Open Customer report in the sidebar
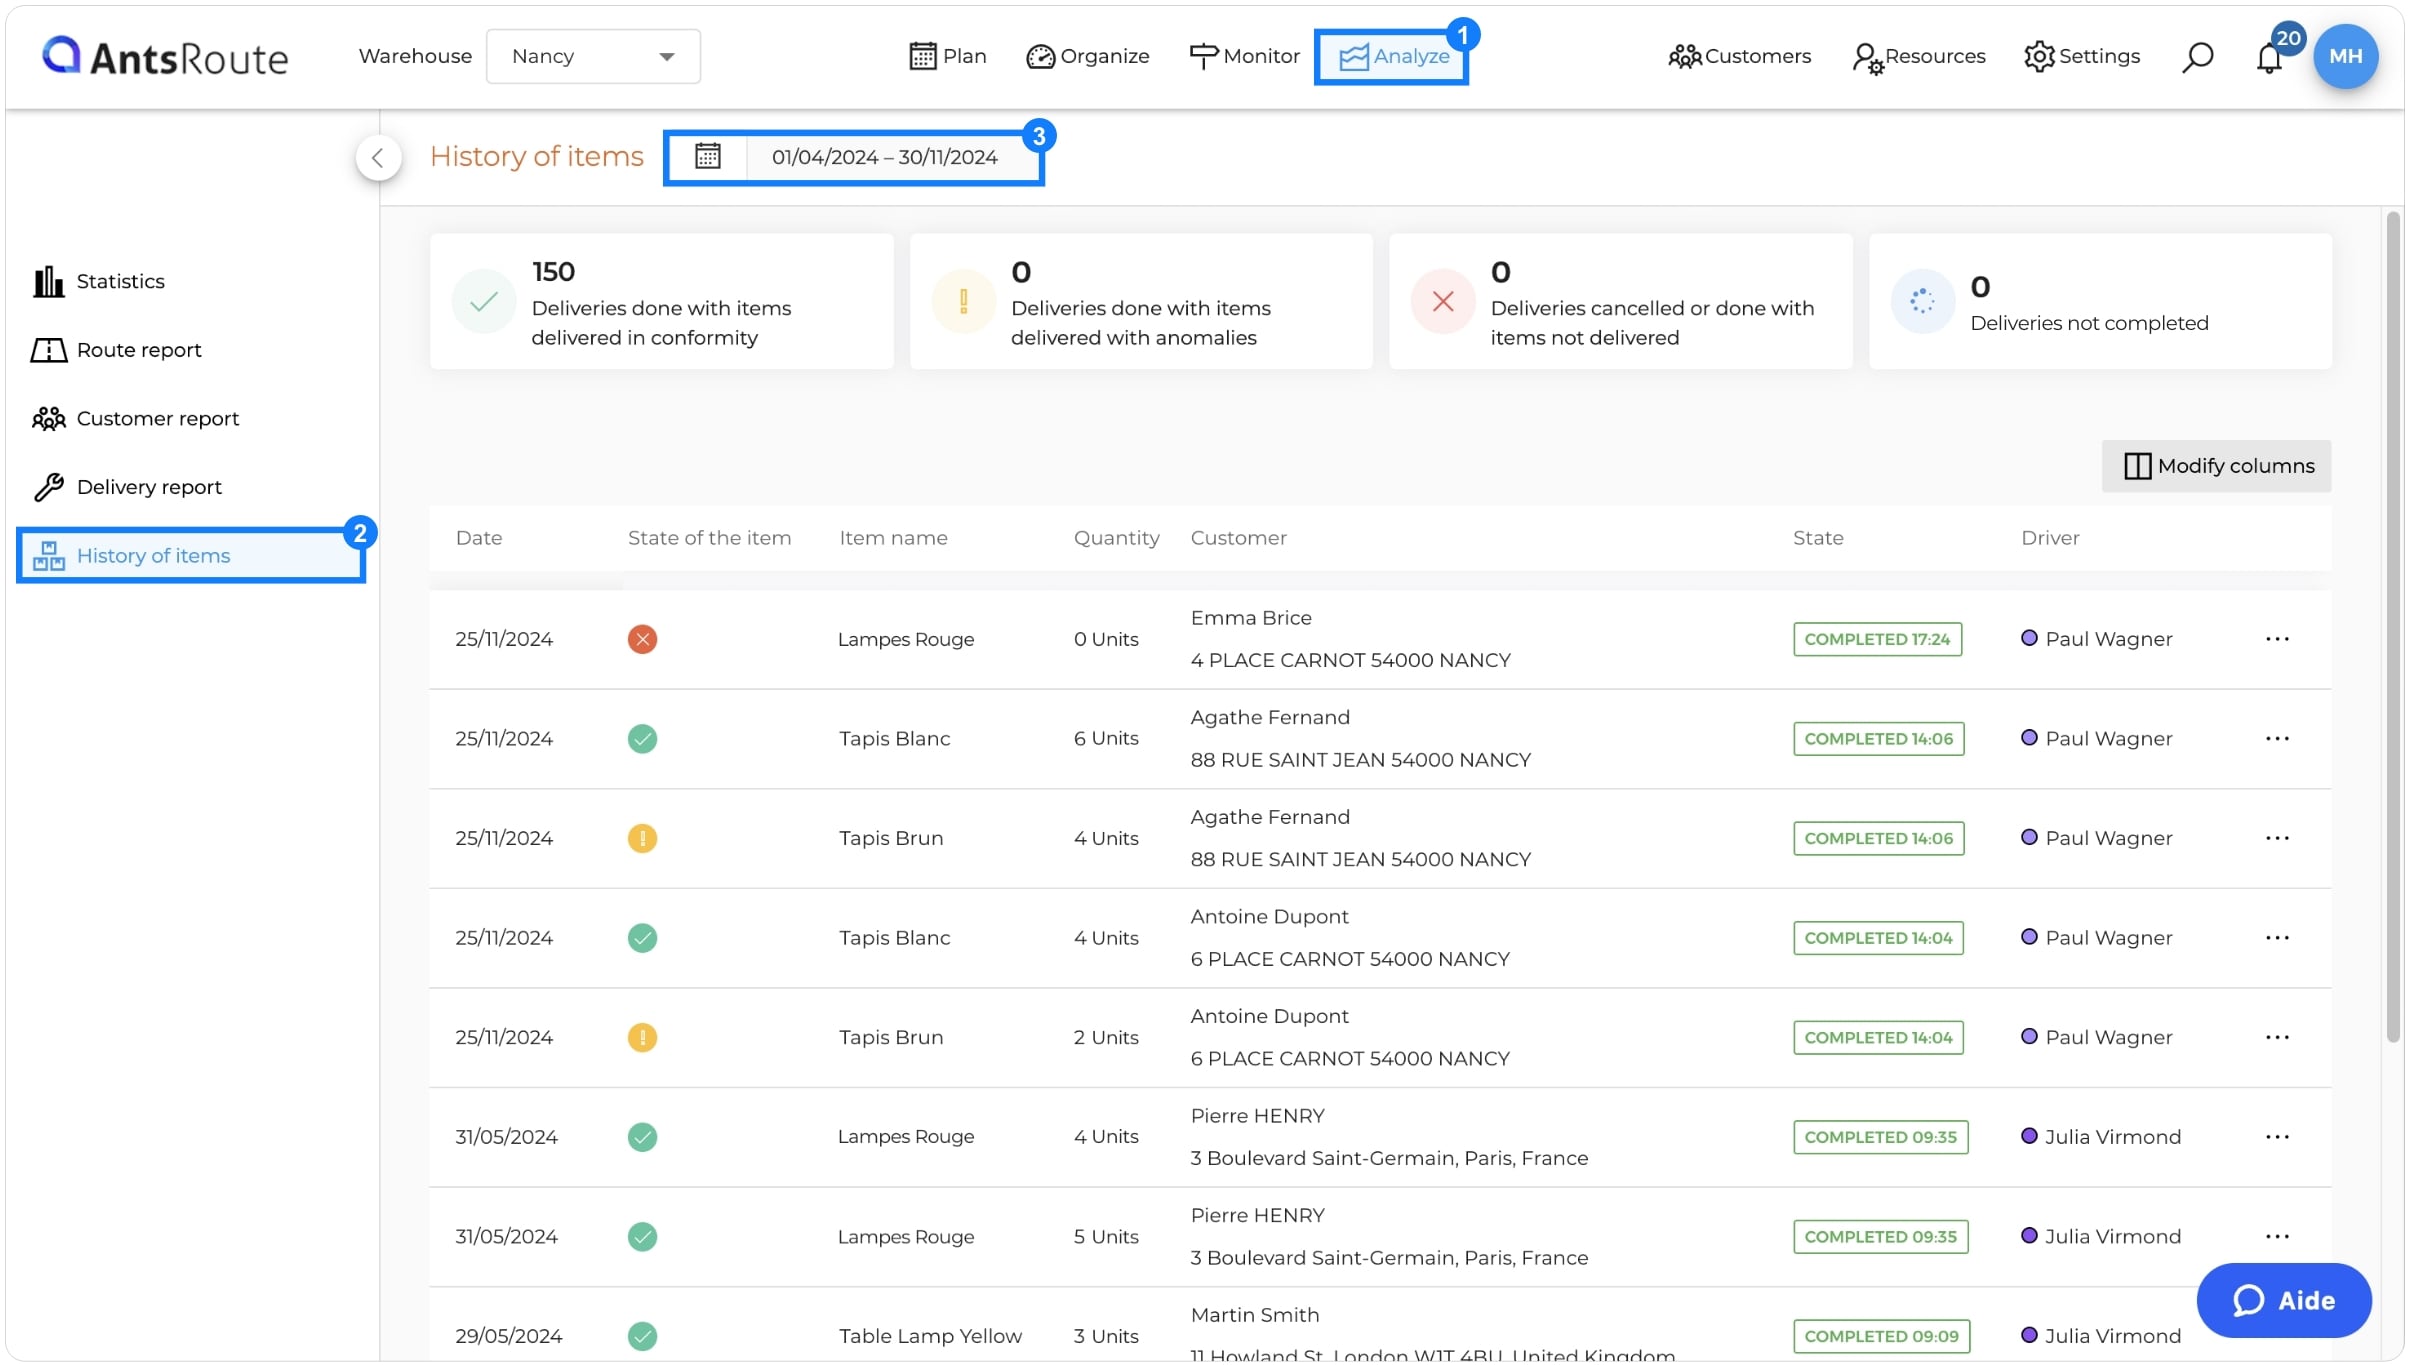2410x1365 pixels. 135,418
